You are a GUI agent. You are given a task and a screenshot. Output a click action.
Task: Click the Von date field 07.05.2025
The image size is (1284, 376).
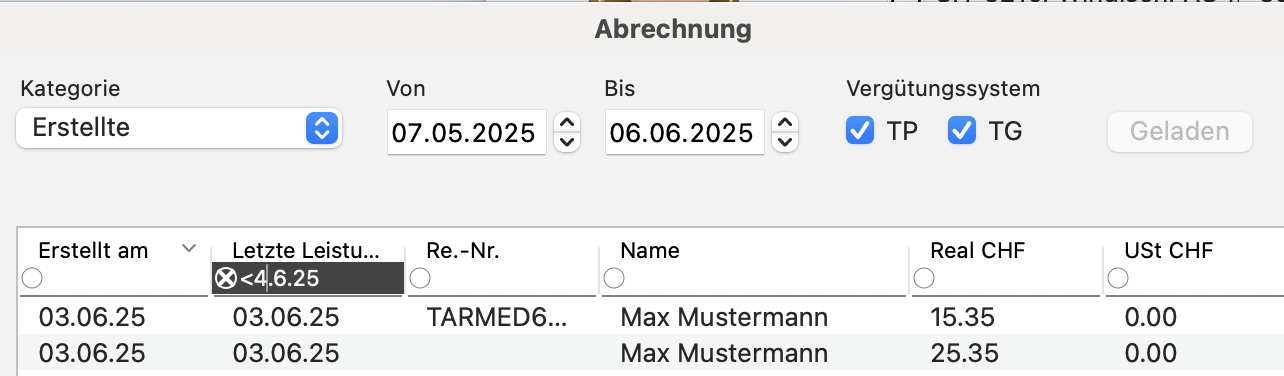click(467, 132)
